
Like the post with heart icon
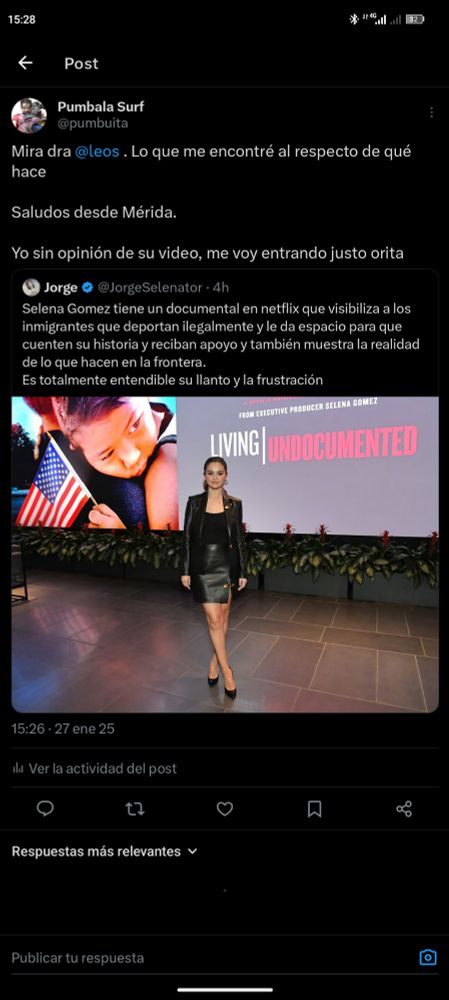[224, 809]
